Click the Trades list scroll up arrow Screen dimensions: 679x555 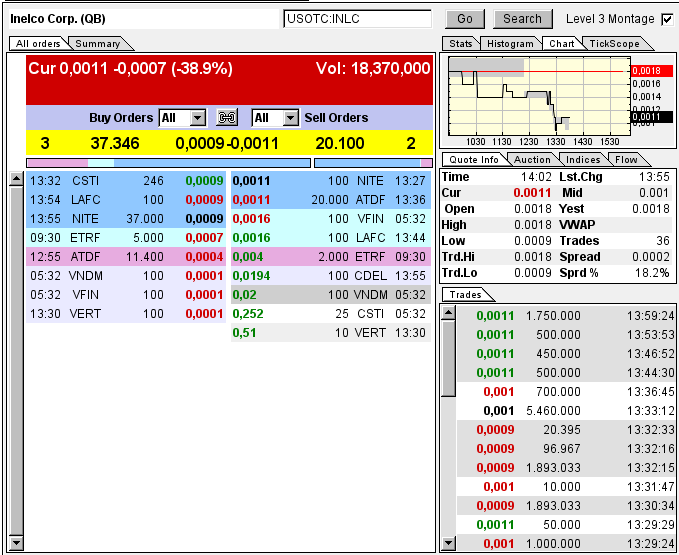pos(449,312)
